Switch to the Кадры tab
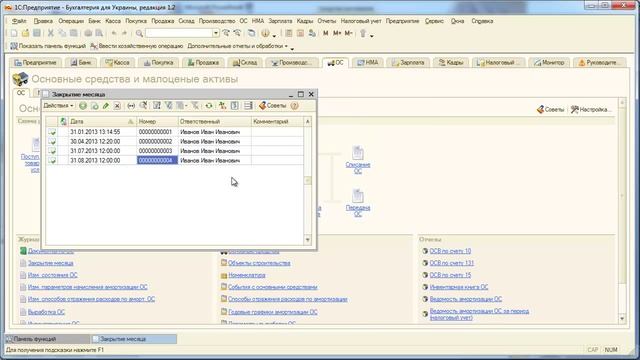The width and height of the screenshot is (640, 360). coord(451,63)
